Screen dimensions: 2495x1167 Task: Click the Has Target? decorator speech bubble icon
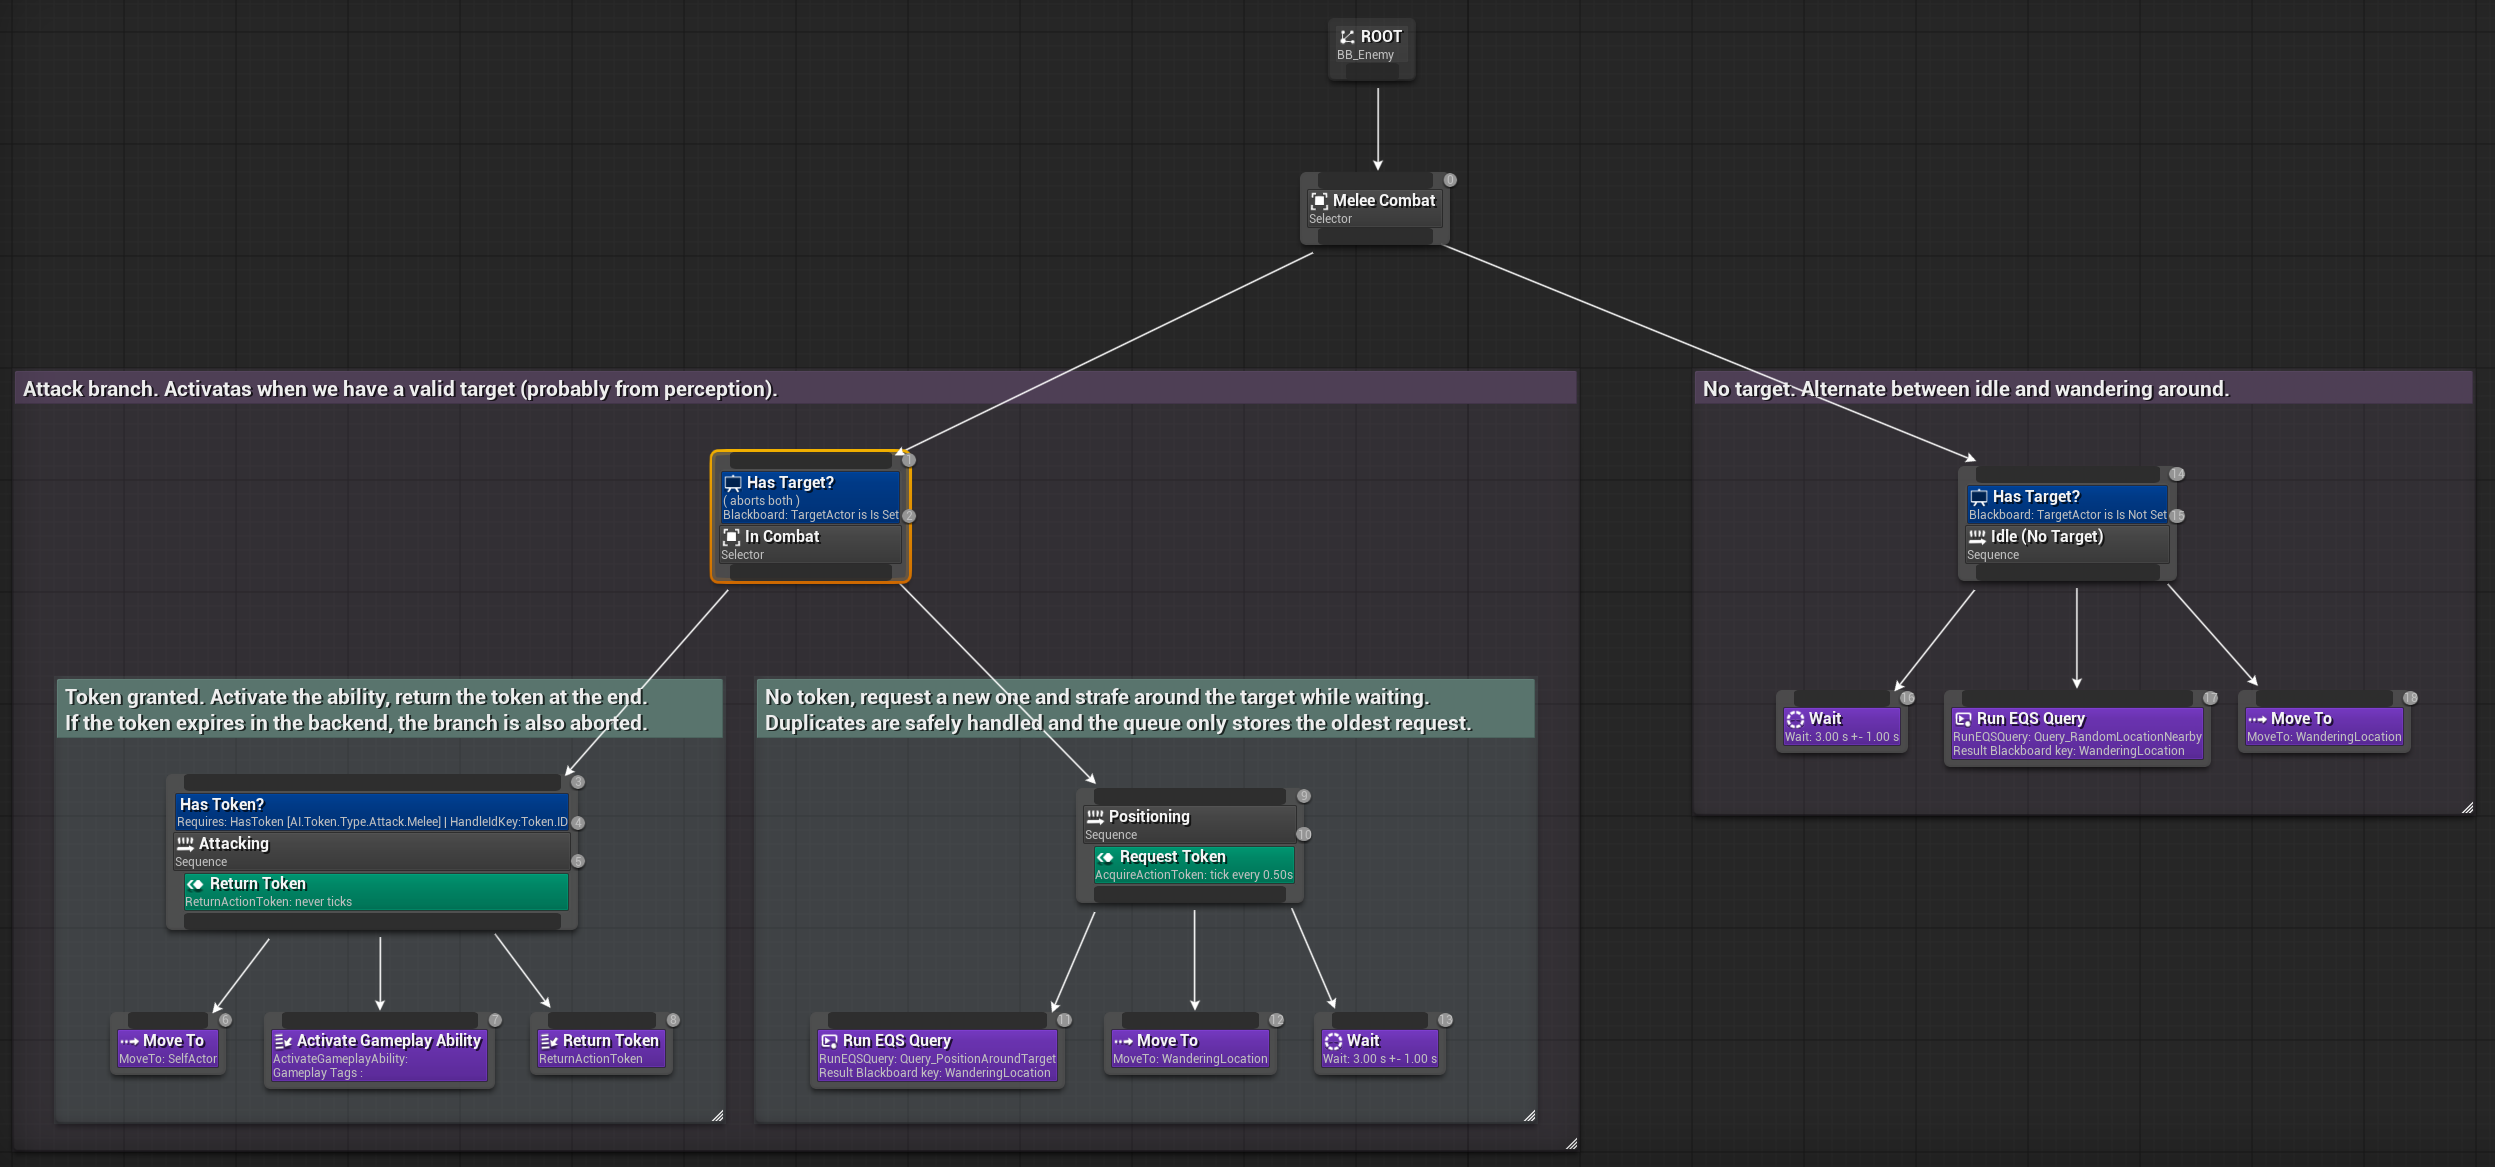(734, 482)
